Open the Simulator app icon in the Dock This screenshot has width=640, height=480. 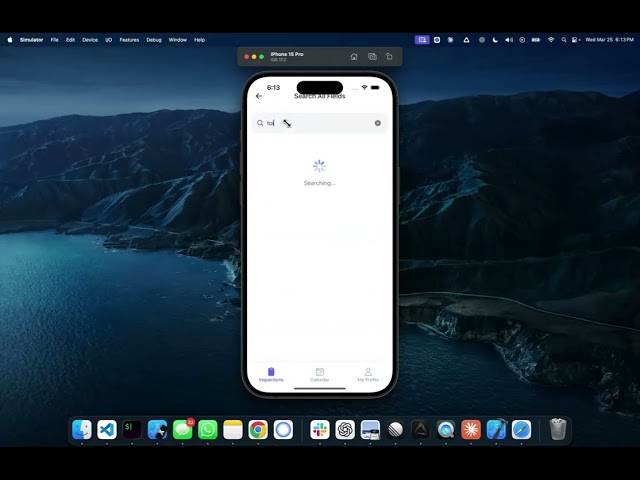[157, 429]
